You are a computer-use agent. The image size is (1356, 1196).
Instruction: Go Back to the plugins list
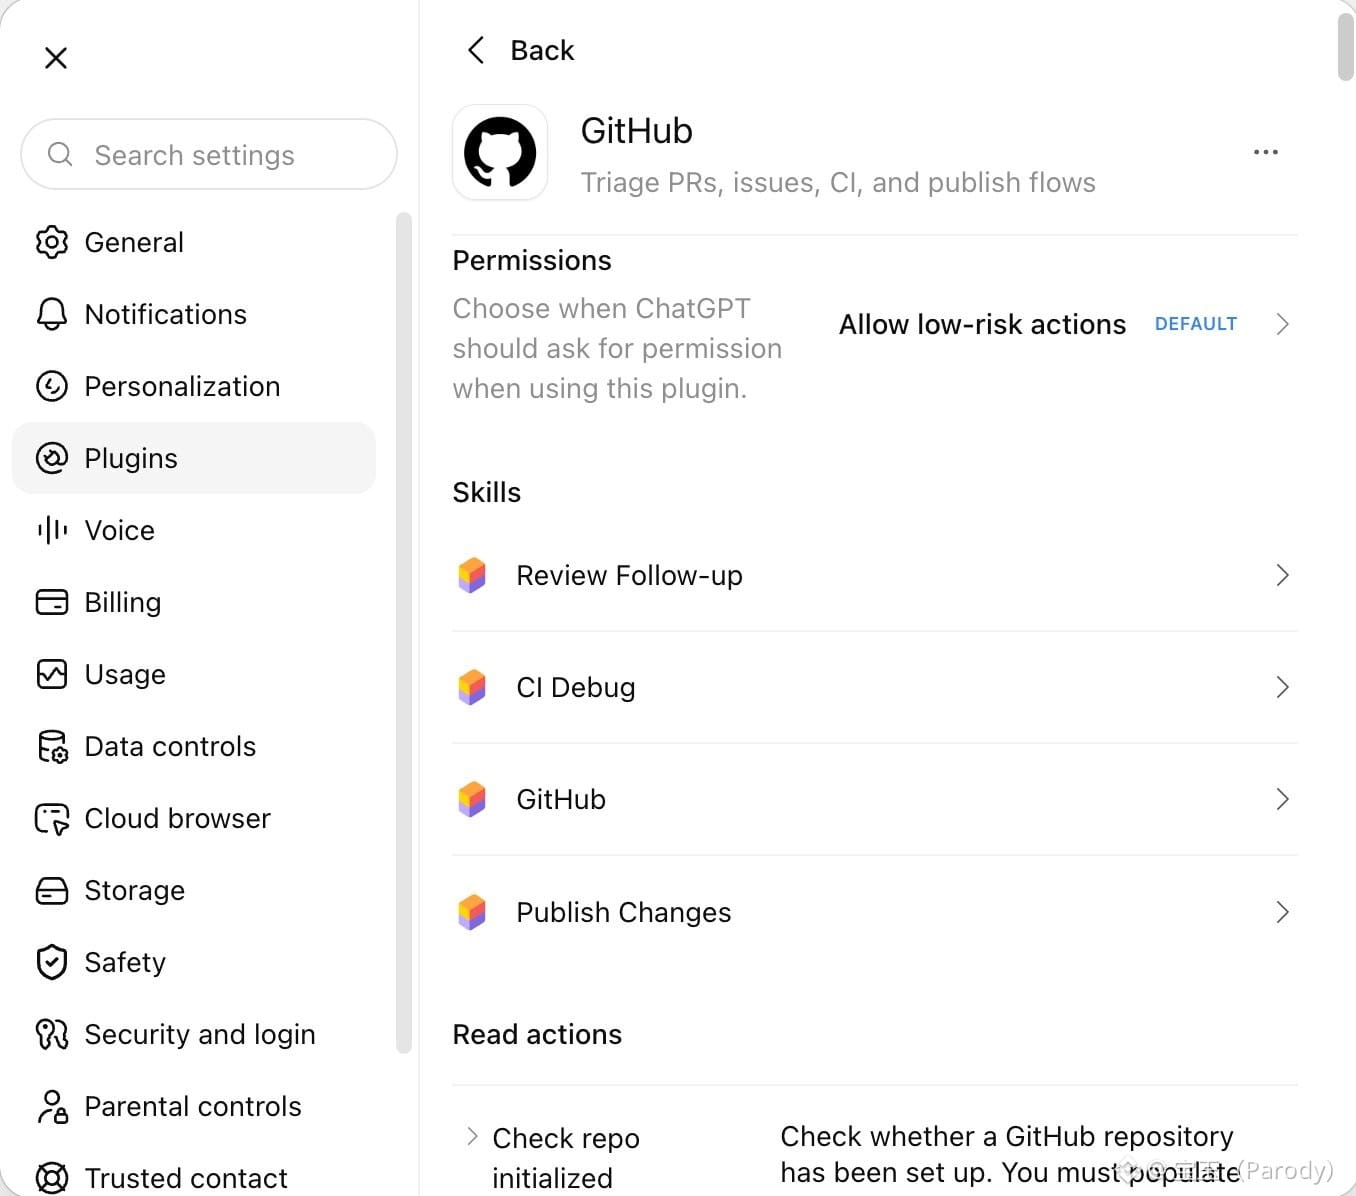521,50
